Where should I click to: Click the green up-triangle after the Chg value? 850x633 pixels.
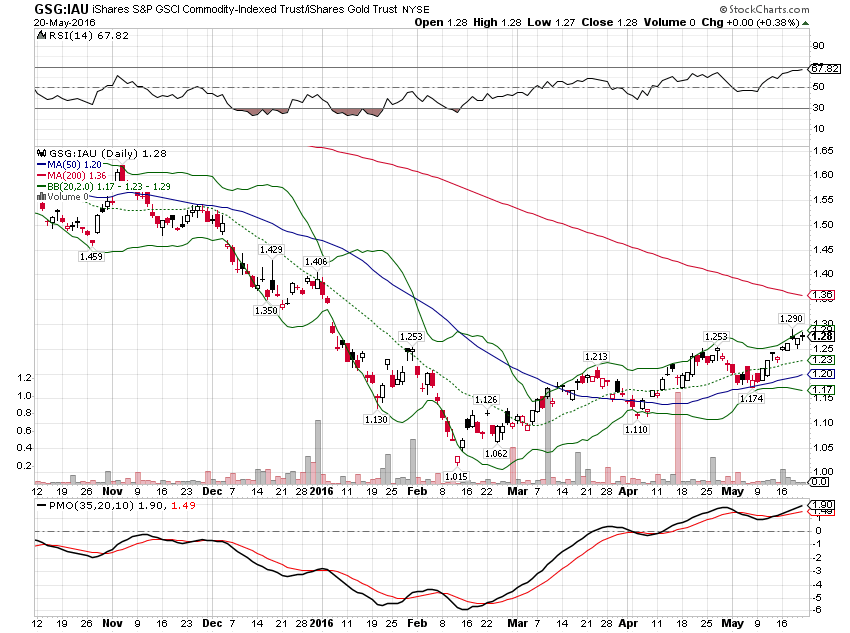[806, 23]
